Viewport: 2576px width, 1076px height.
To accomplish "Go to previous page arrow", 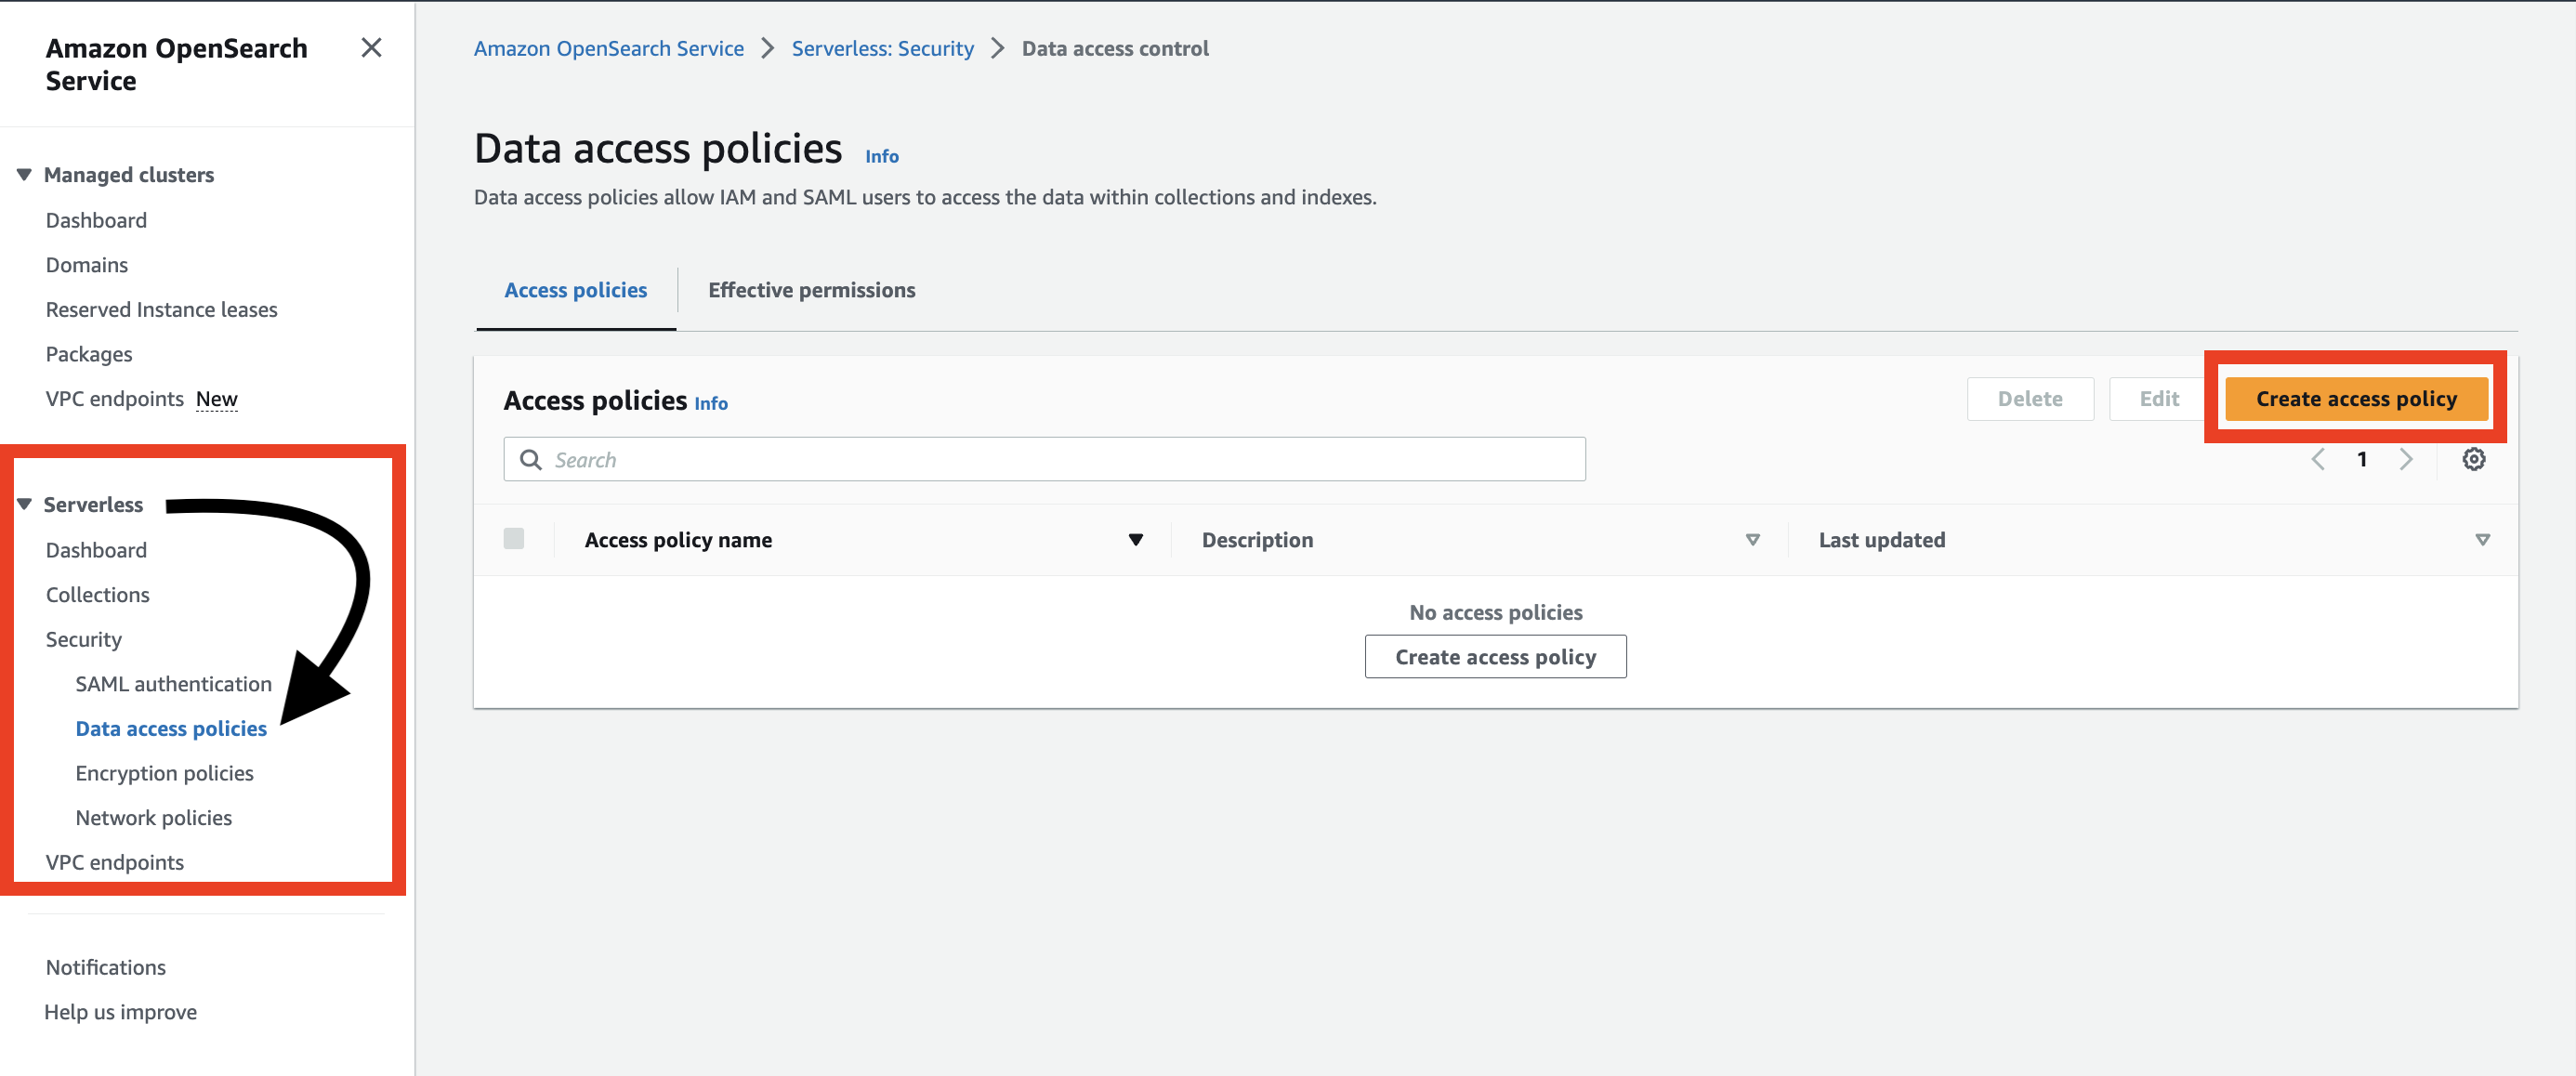I will click(2318, 459).
